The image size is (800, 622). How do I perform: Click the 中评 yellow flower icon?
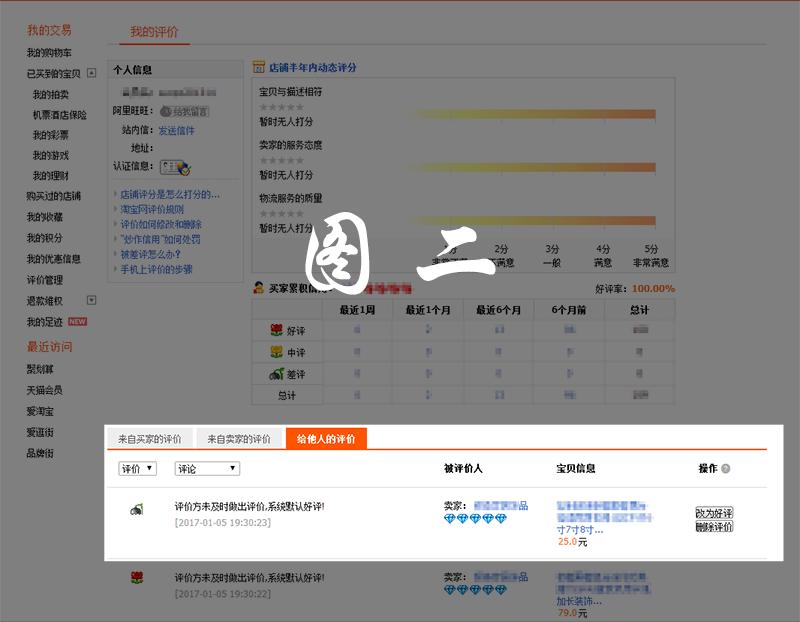click(277, 352)
